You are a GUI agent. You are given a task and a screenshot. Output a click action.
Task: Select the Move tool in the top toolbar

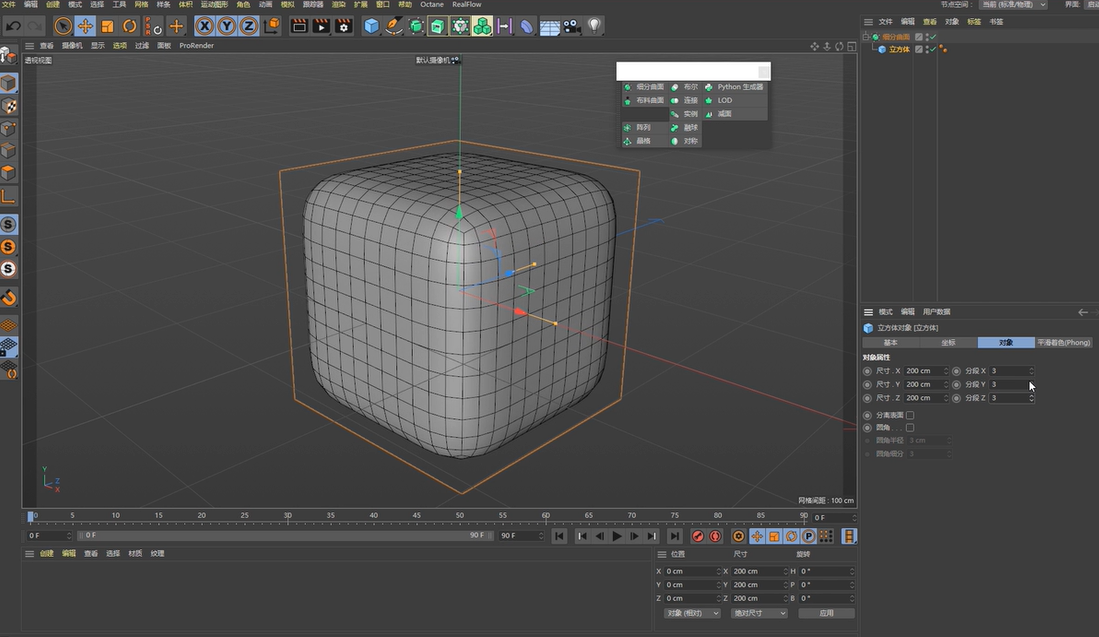(85, 26)
